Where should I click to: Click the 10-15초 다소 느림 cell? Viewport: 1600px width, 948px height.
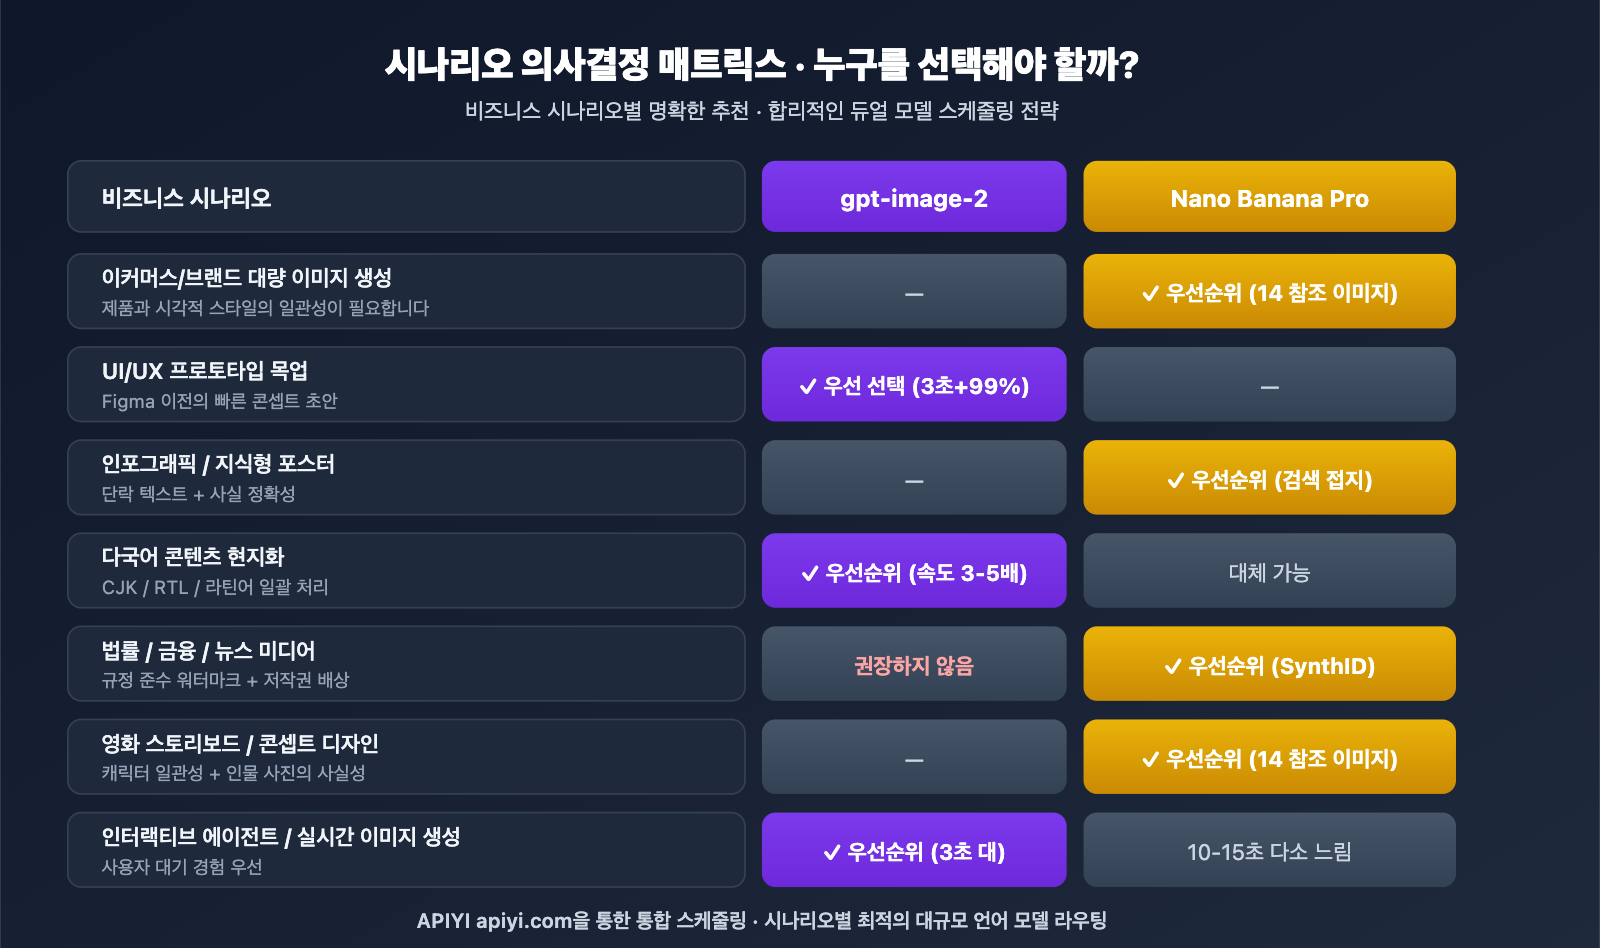(x=1269, y=851)
